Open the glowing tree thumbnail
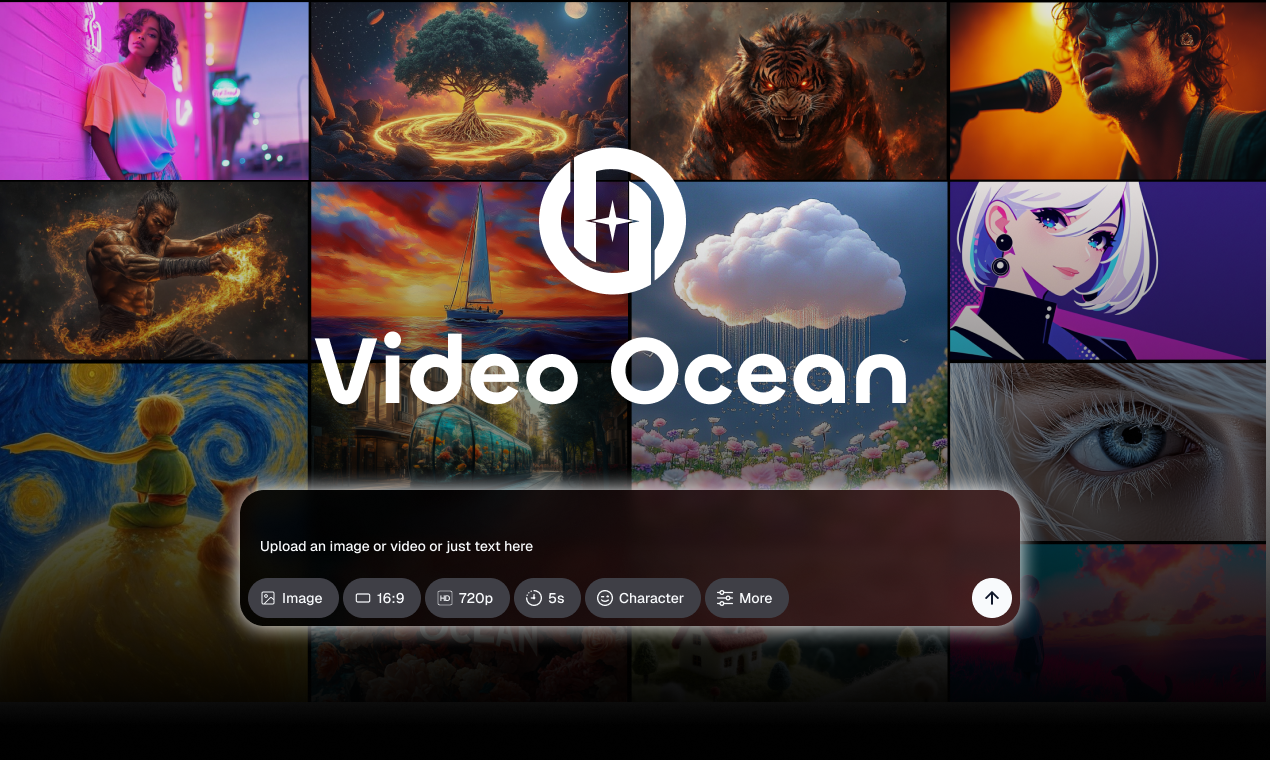The width and height of the screenshot is (1270, 760). click(469, 90)
